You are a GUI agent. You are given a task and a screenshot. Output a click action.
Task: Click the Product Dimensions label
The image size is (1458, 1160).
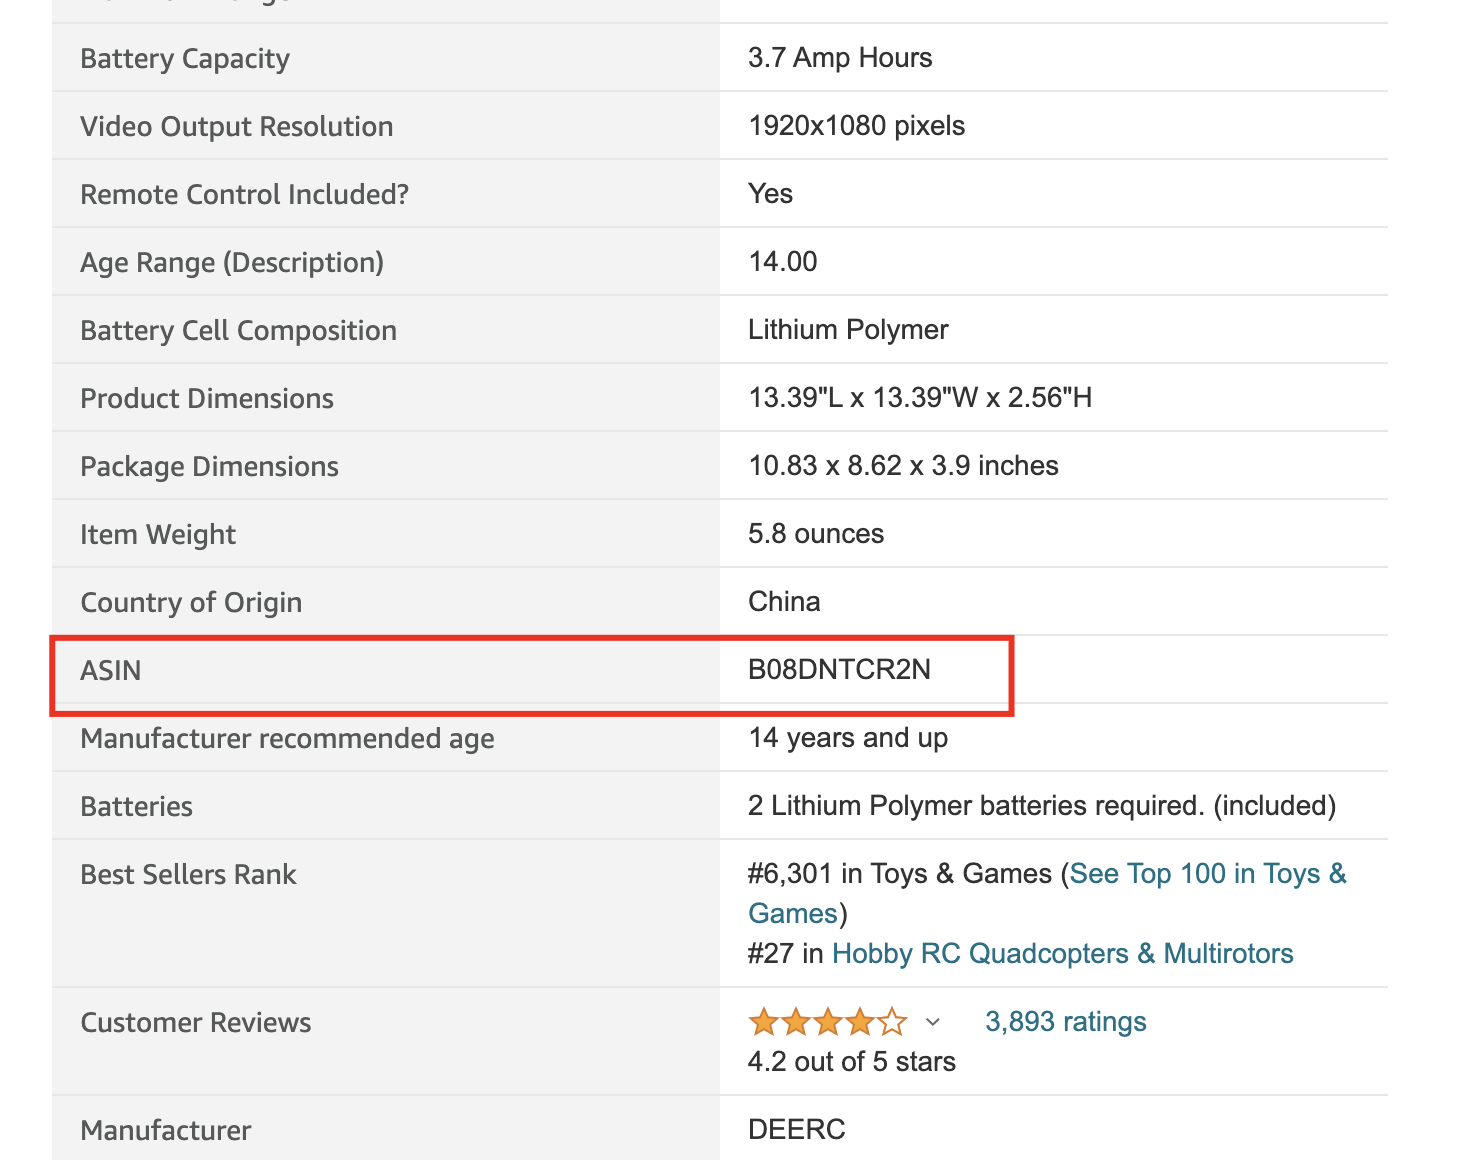pos(207,398)
